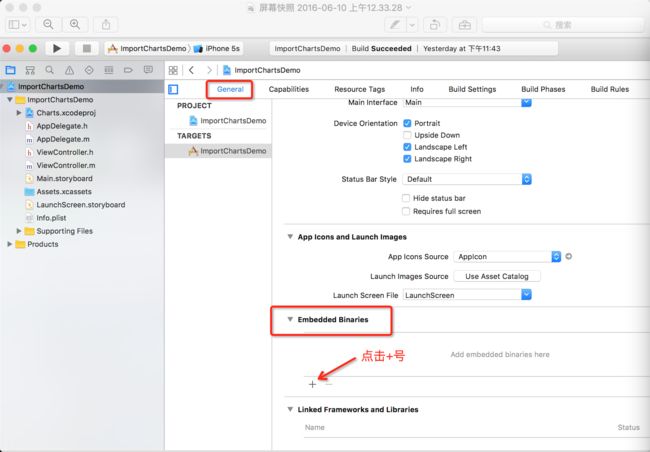
Task: Enable the Requires full screen checkbox
Action: pyautogui.click(x=406, y=211)
